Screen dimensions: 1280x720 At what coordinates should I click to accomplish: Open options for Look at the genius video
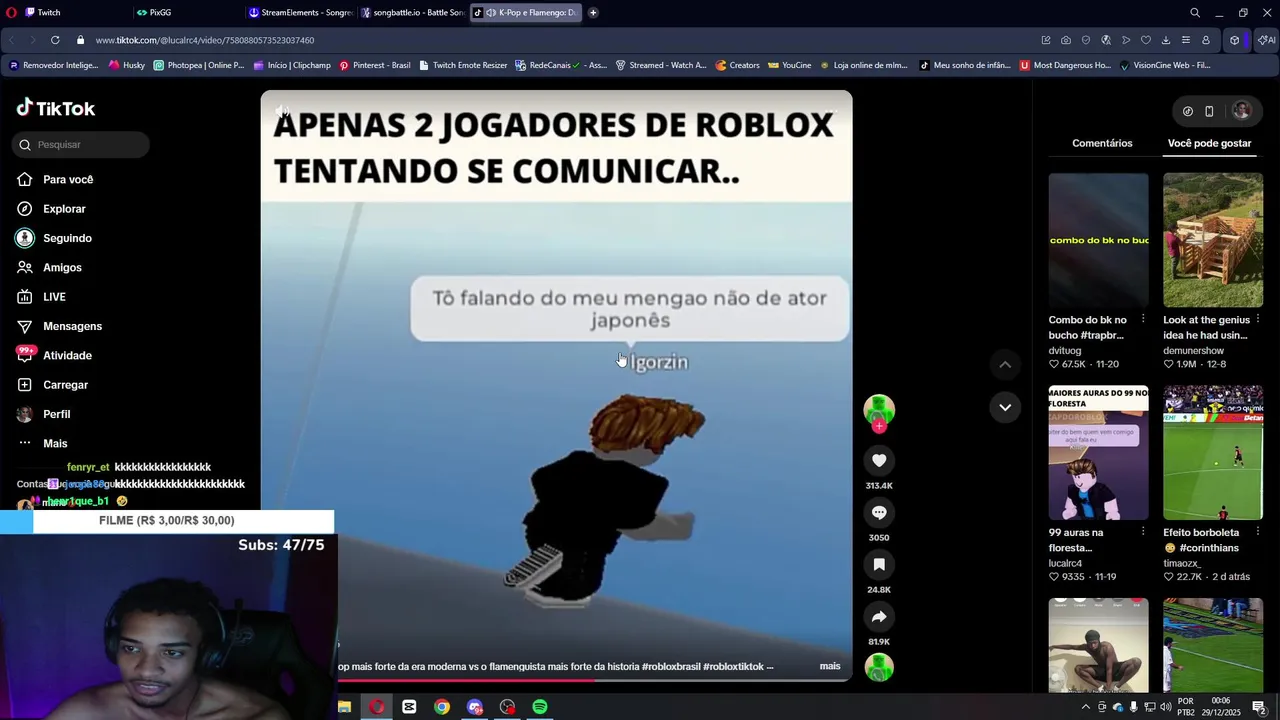(1258, 319)
